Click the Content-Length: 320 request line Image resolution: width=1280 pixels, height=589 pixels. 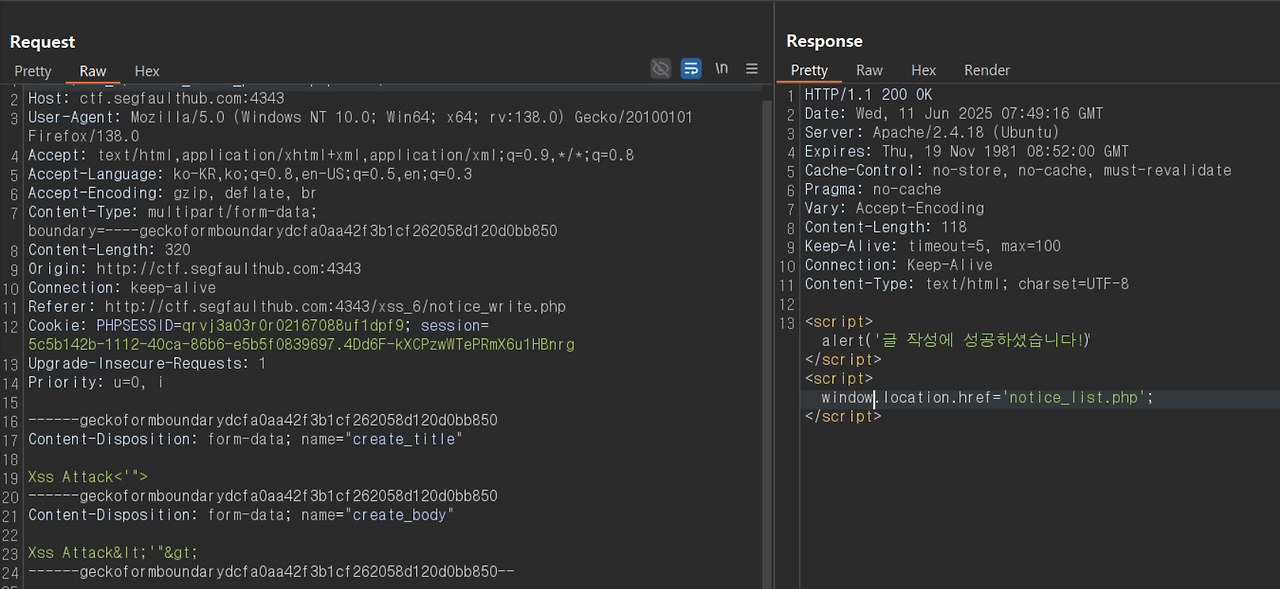tap(109, 250)
